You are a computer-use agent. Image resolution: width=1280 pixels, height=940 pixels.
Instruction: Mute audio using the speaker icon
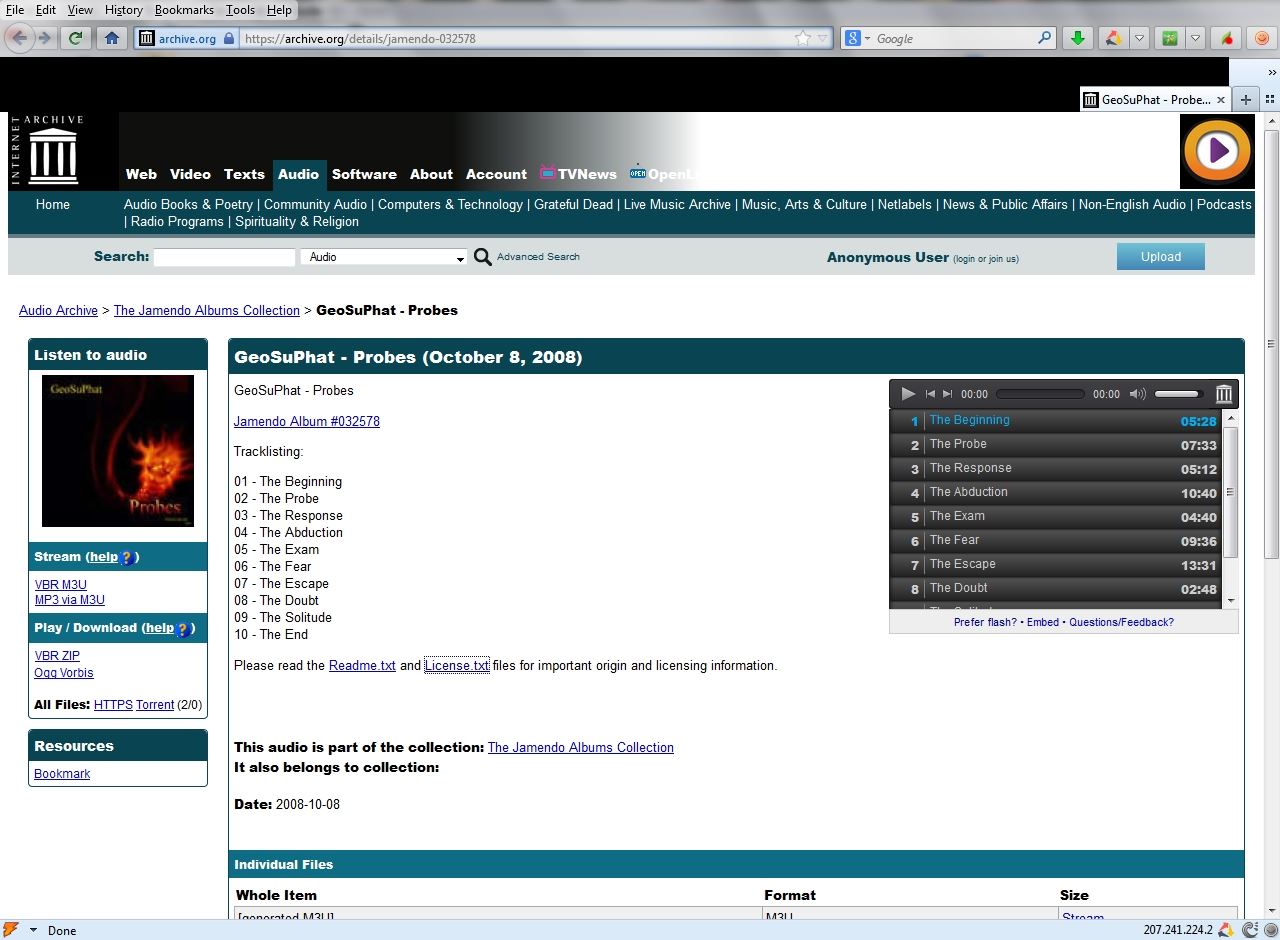point(1137,394)
